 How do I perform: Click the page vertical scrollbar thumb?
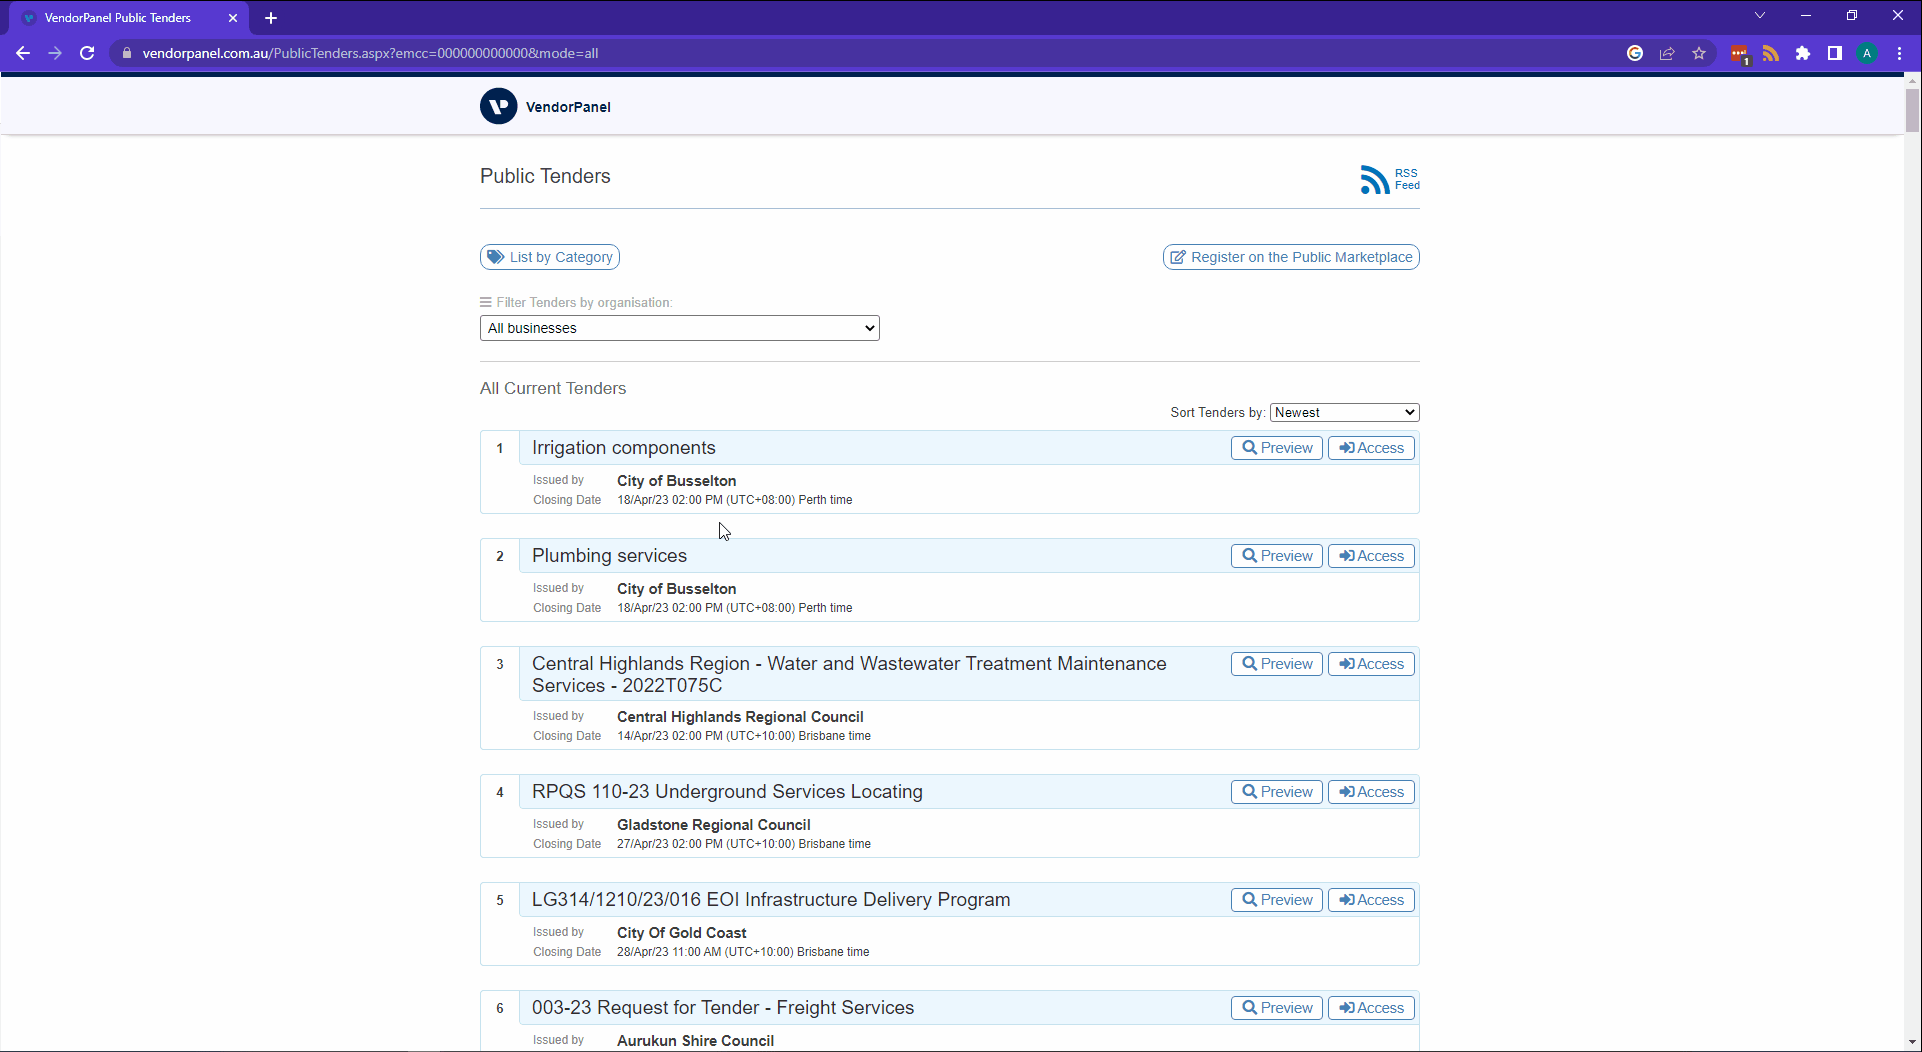pos(1912,110)
